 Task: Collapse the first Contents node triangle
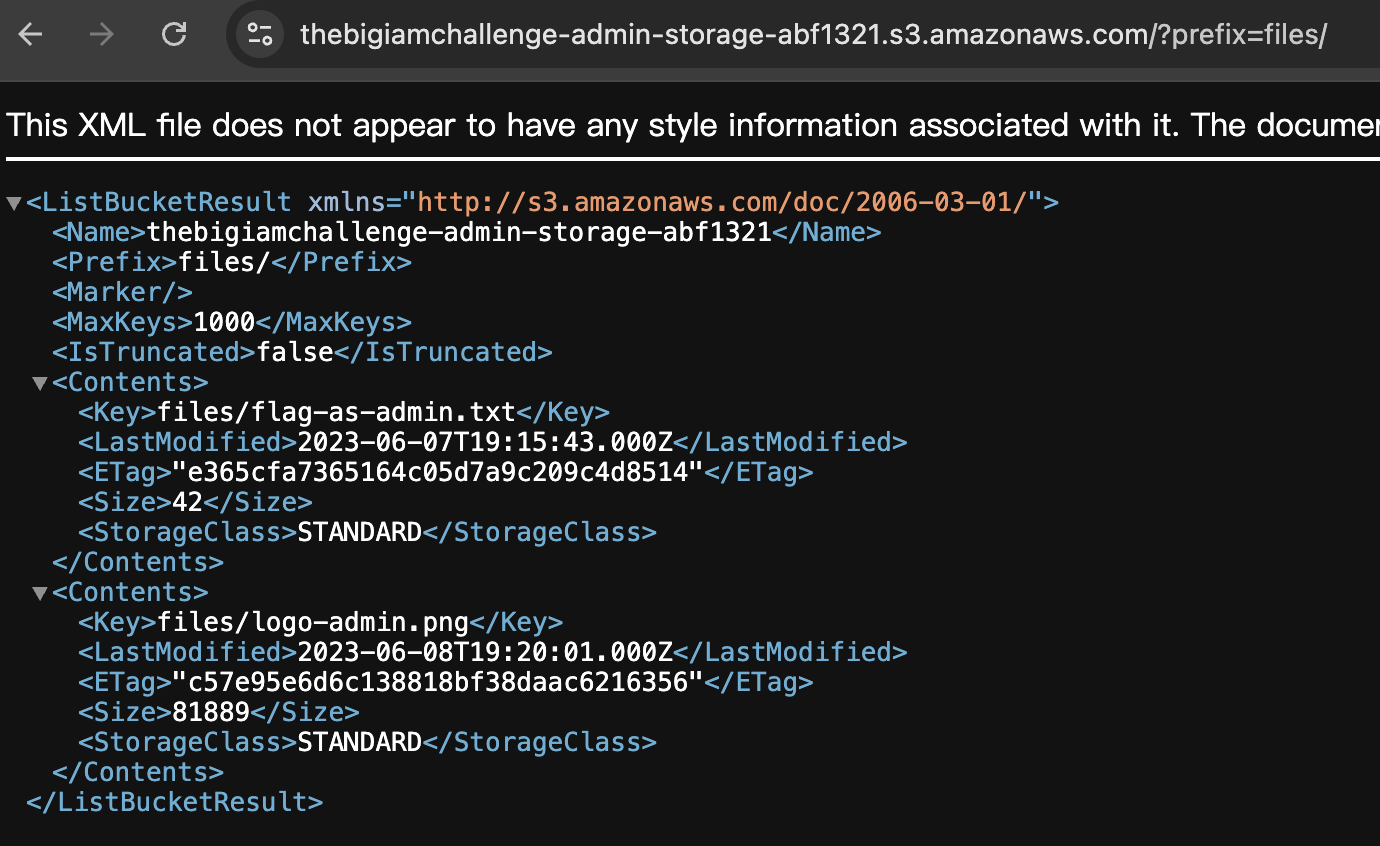(x=40, y=383)
